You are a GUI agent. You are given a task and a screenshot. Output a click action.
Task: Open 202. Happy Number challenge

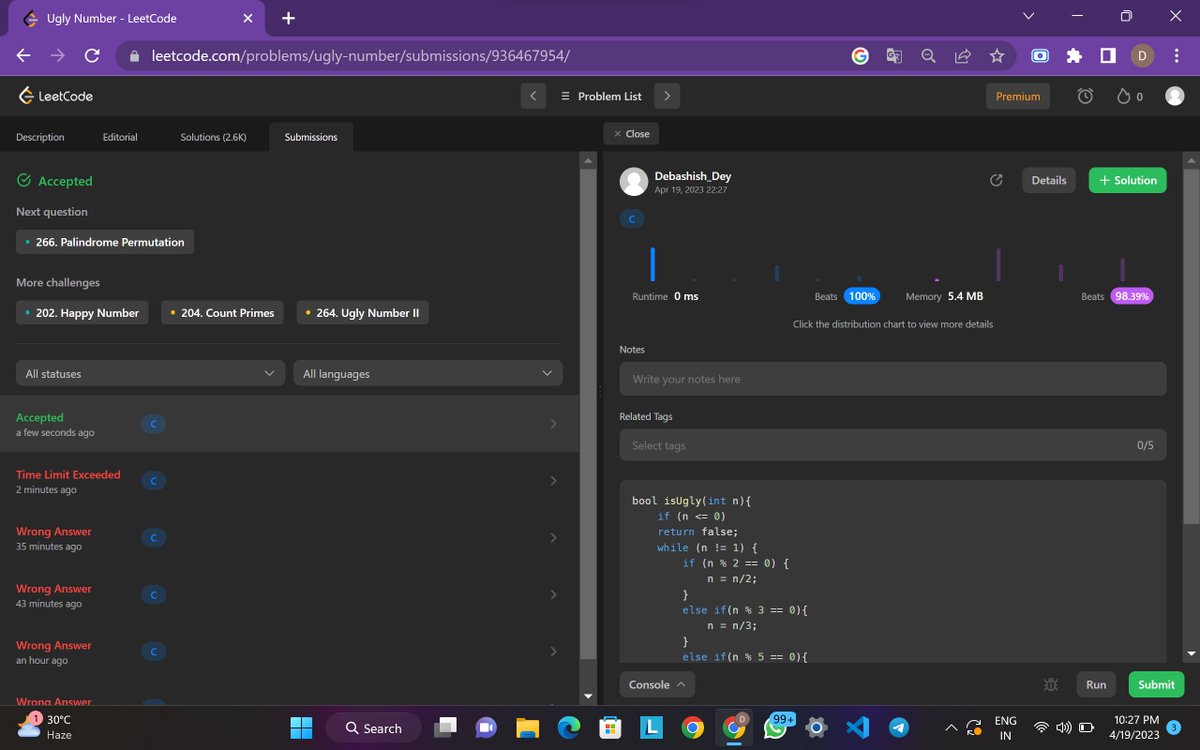(x=82, y=313)
